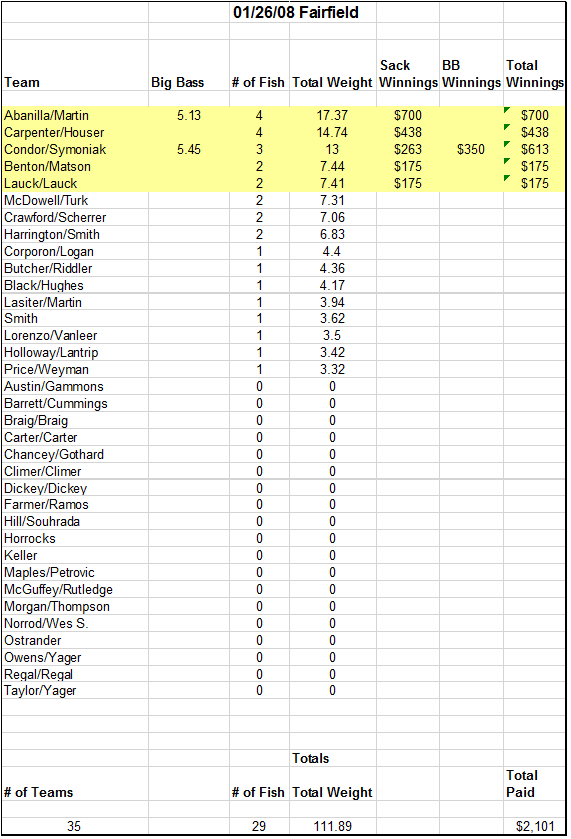
Task: Select the Abanilla/Martin team cell
Action: point(75,115)
